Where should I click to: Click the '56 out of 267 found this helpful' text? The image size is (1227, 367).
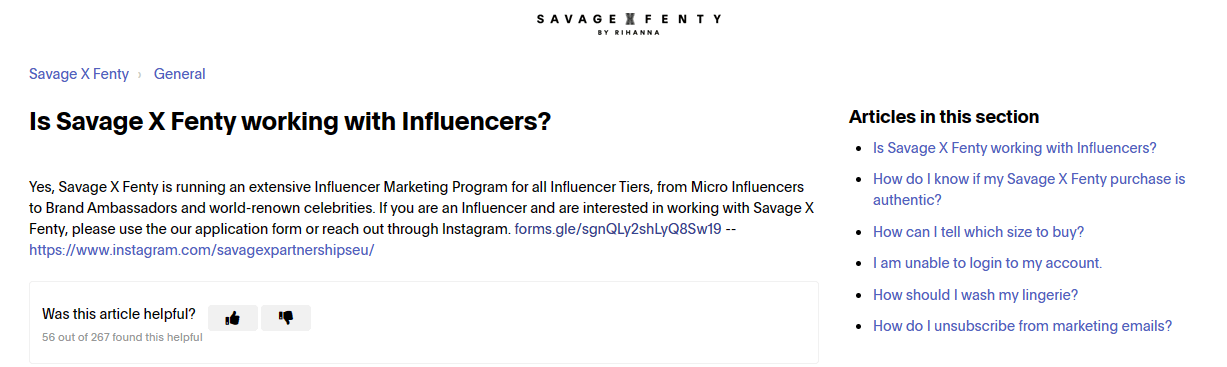click(122, 338)
